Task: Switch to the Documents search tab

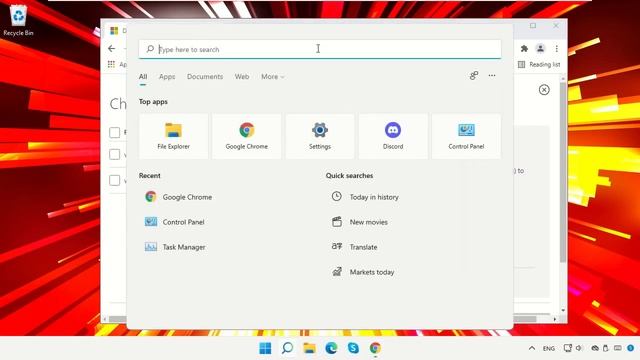Action: pos(205,77)
